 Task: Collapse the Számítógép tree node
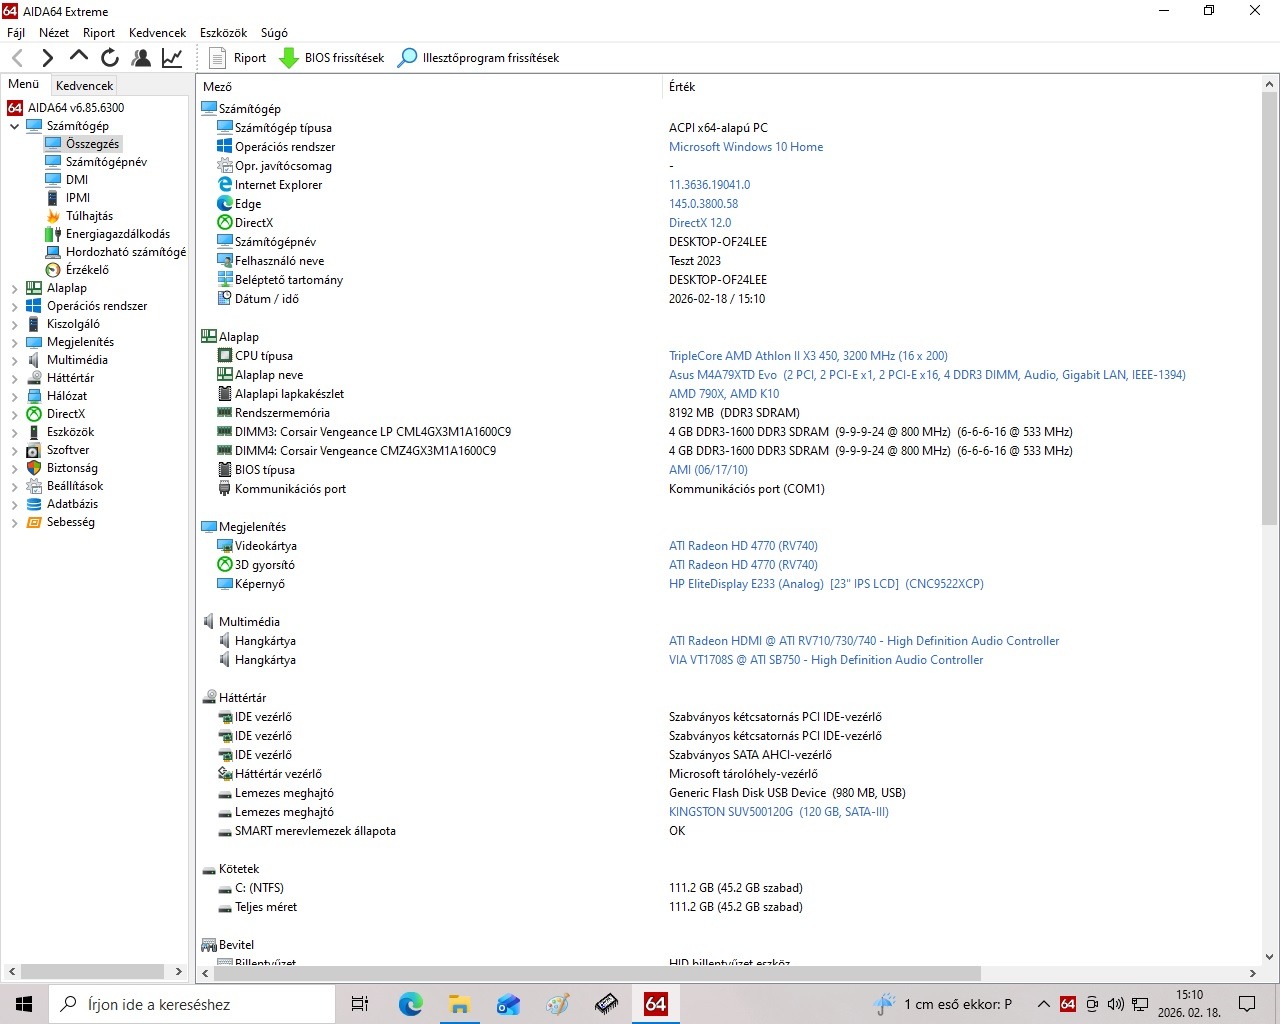[x=14, y=126]
